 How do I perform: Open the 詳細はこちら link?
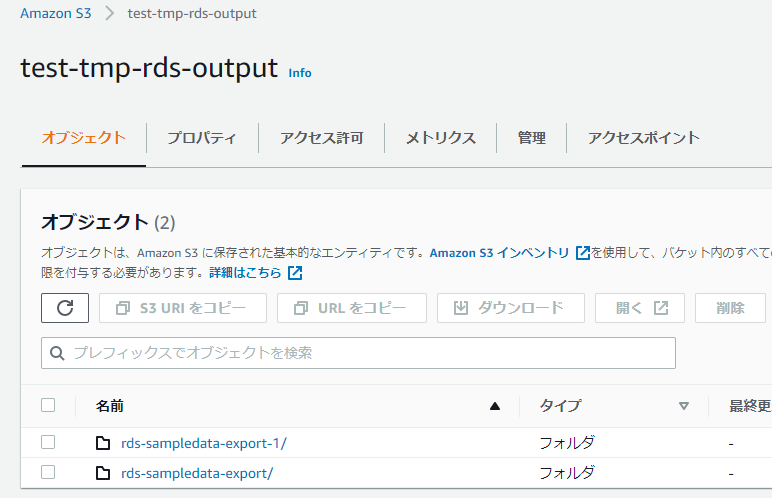click(245, 272)
